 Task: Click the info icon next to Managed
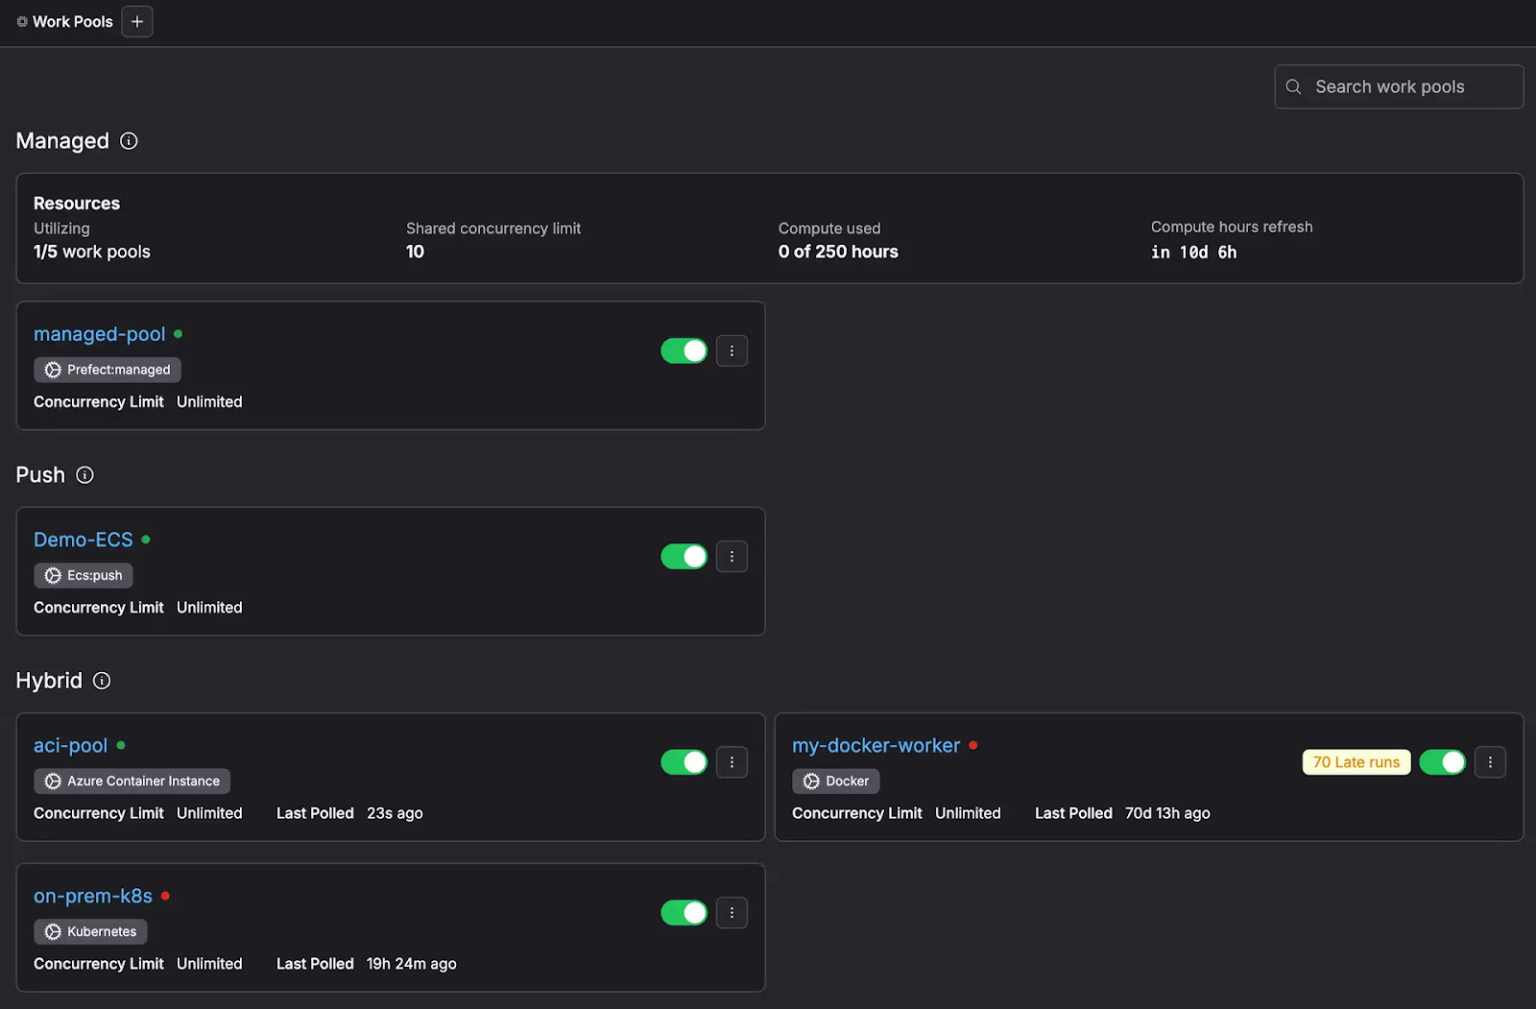click(x=128, y=141)
